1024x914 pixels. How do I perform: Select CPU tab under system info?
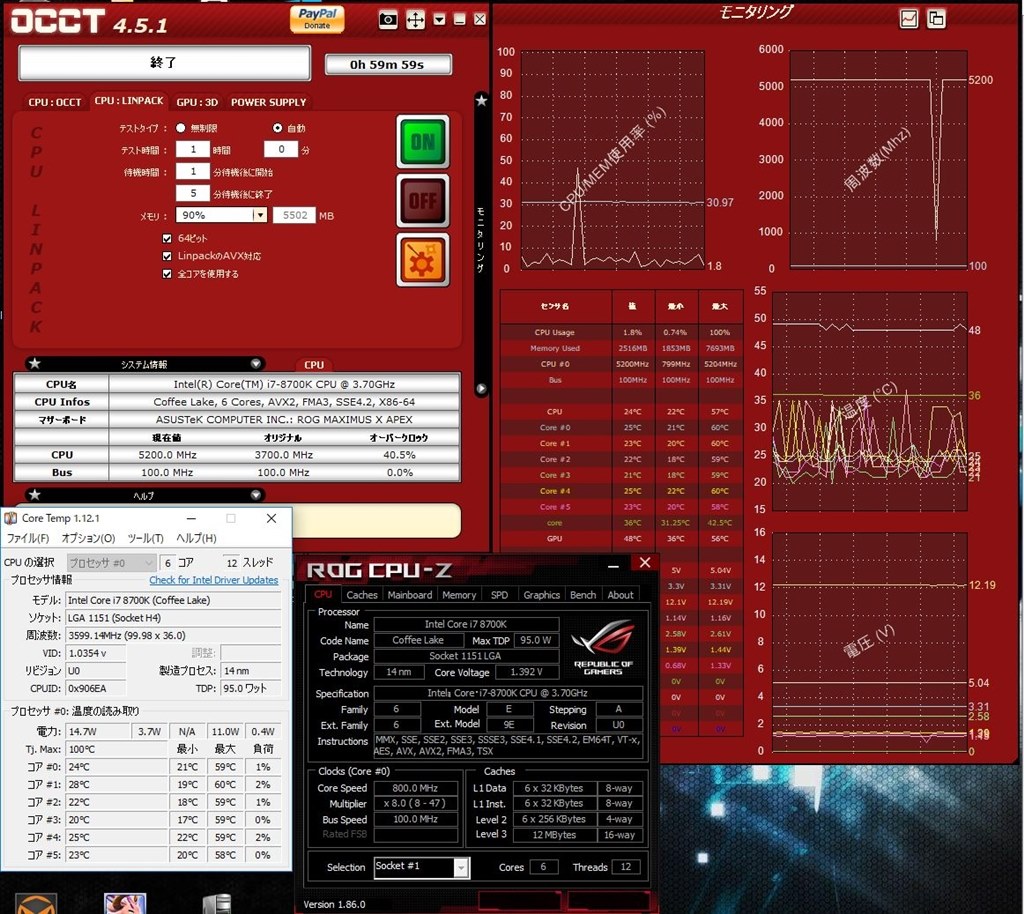pos(314,364)
